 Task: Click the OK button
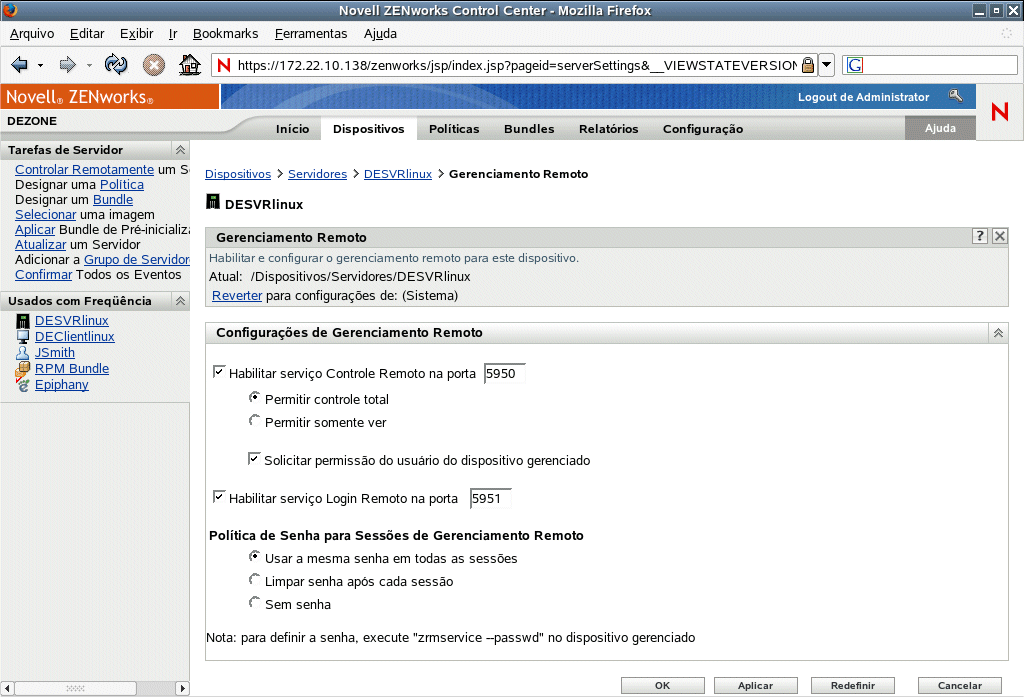[663, 685]
